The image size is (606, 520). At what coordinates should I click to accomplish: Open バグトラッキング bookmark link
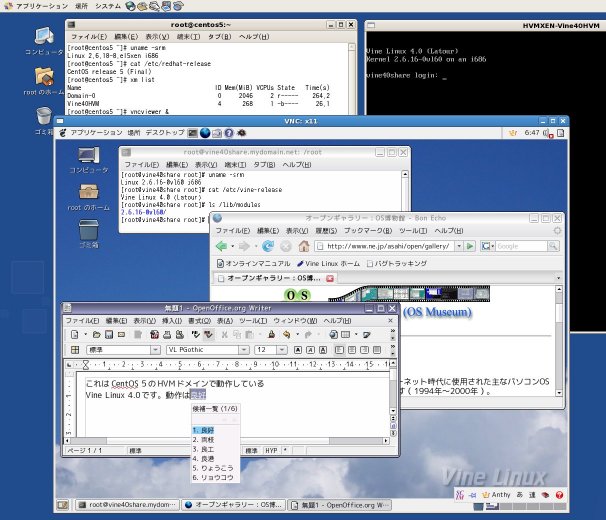(397, 263)
